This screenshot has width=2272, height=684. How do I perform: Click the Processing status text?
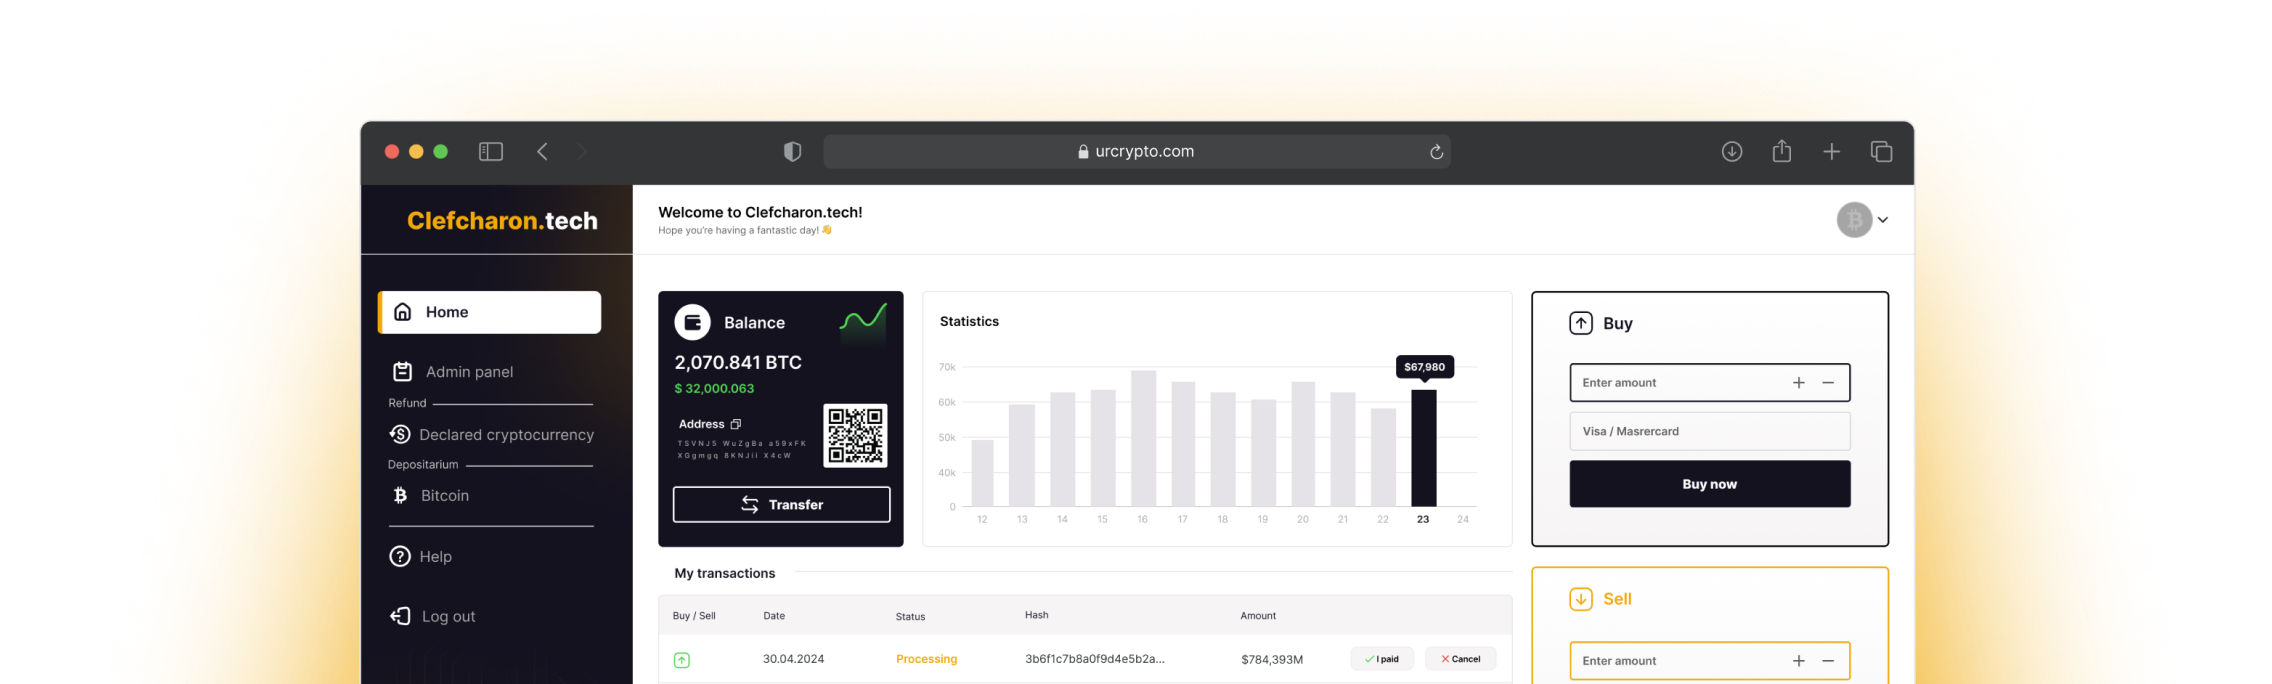(x=926, y=659)
